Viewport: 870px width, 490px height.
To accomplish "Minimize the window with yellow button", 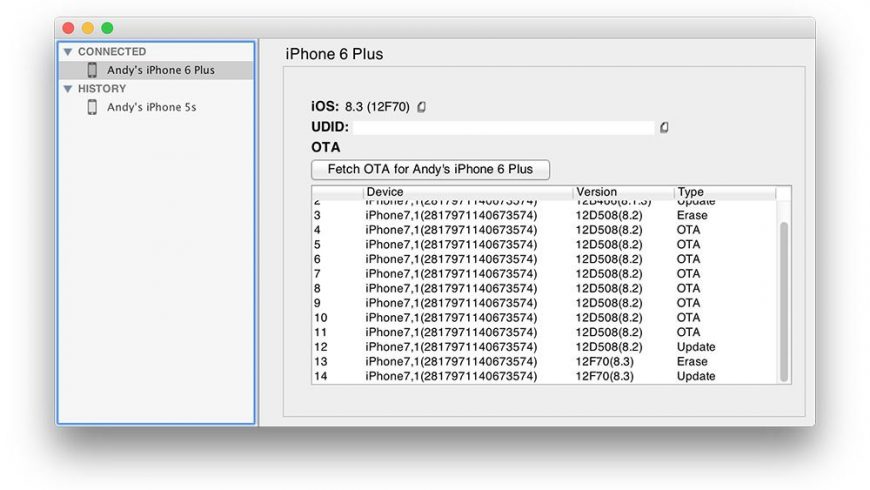I will 88,28.
